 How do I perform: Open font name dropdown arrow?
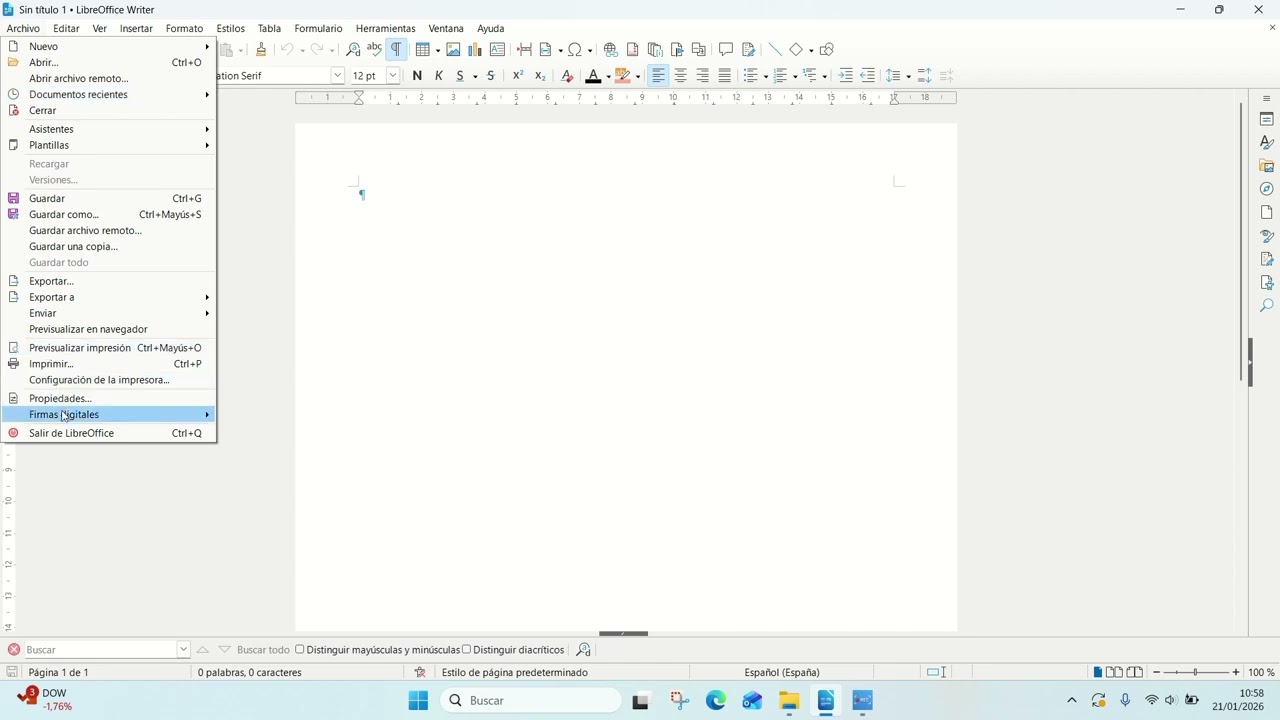tap(337, 76)
